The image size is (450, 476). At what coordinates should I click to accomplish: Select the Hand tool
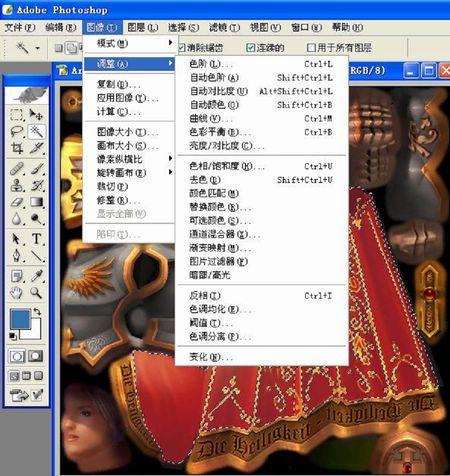point(16,293)
